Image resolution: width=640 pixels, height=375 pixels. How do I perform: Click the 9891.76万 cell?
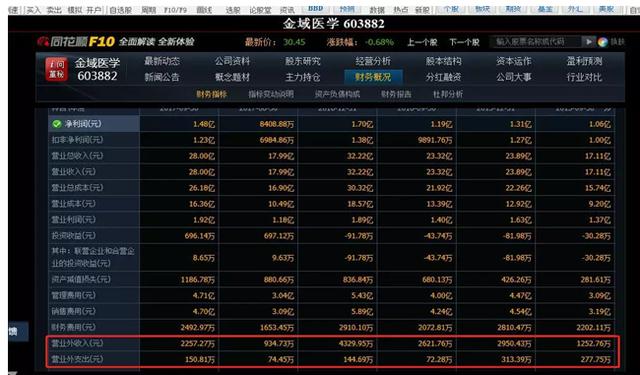pyautogui.click(x=435, y=140)
